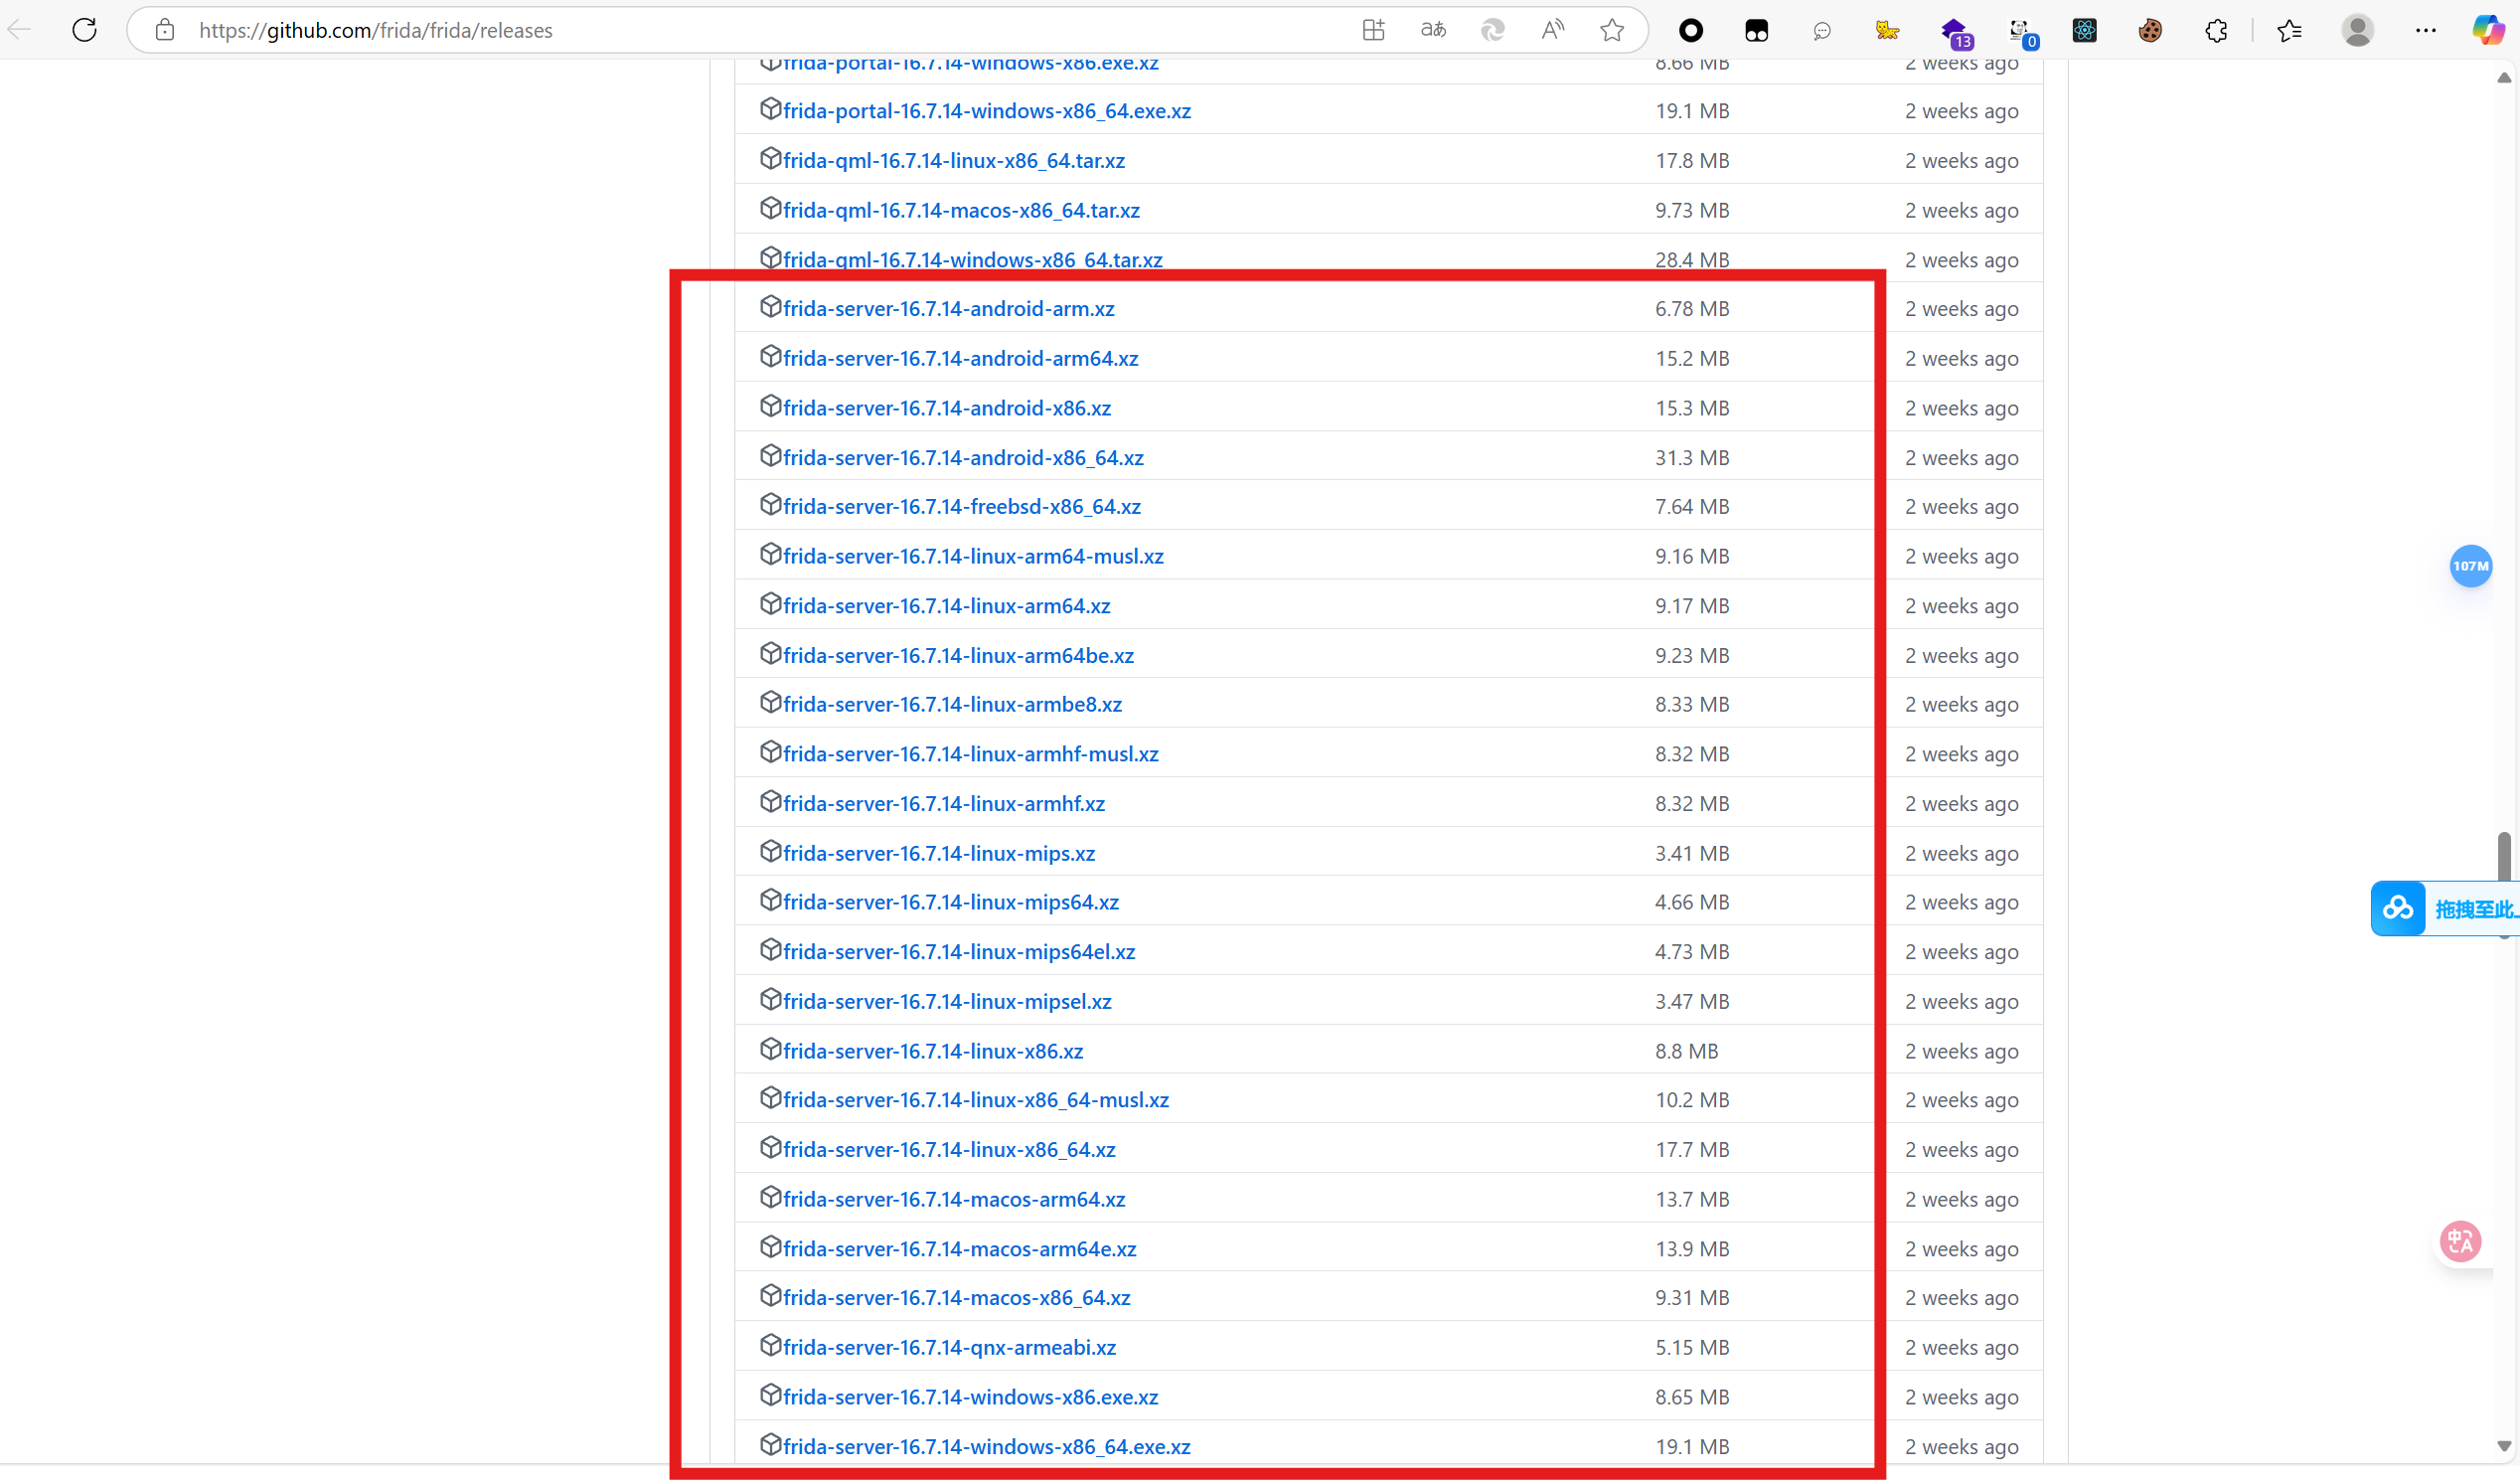
Task: Click the 5.15 MB size text
Action: pyautogui.click(x=1692, y=1347)
